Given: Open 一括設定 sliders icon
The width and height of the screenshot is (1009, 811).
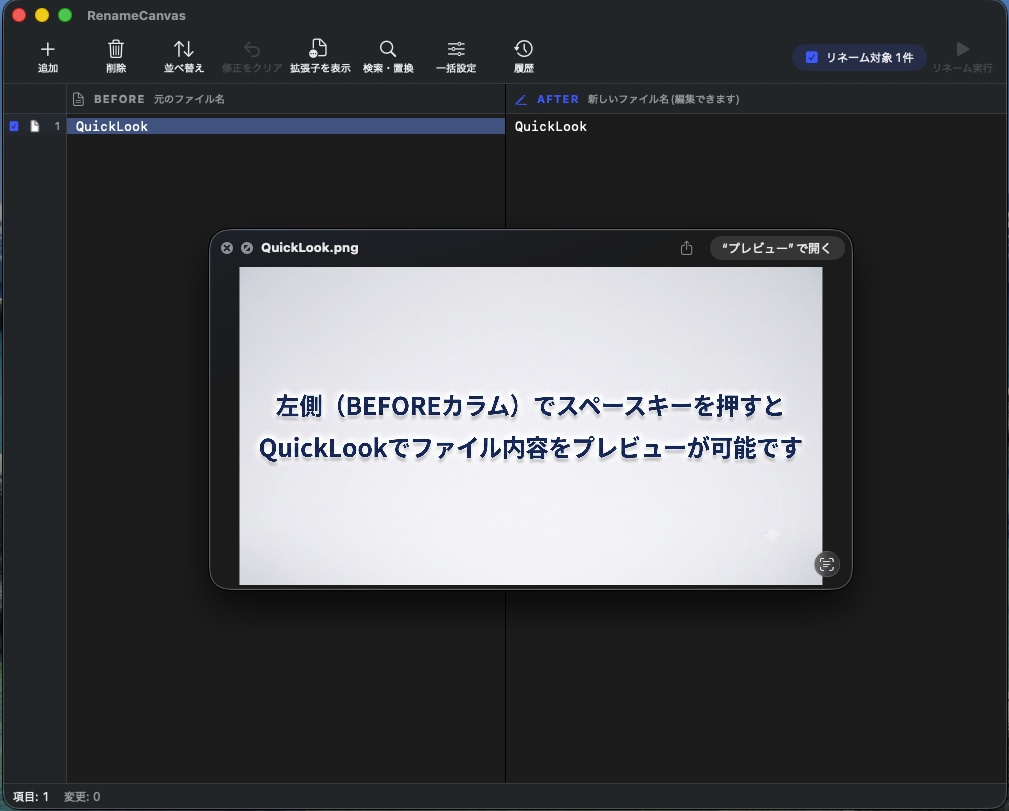Looking at the screenshot, I should pyautogui.click(x=456, y=49).
